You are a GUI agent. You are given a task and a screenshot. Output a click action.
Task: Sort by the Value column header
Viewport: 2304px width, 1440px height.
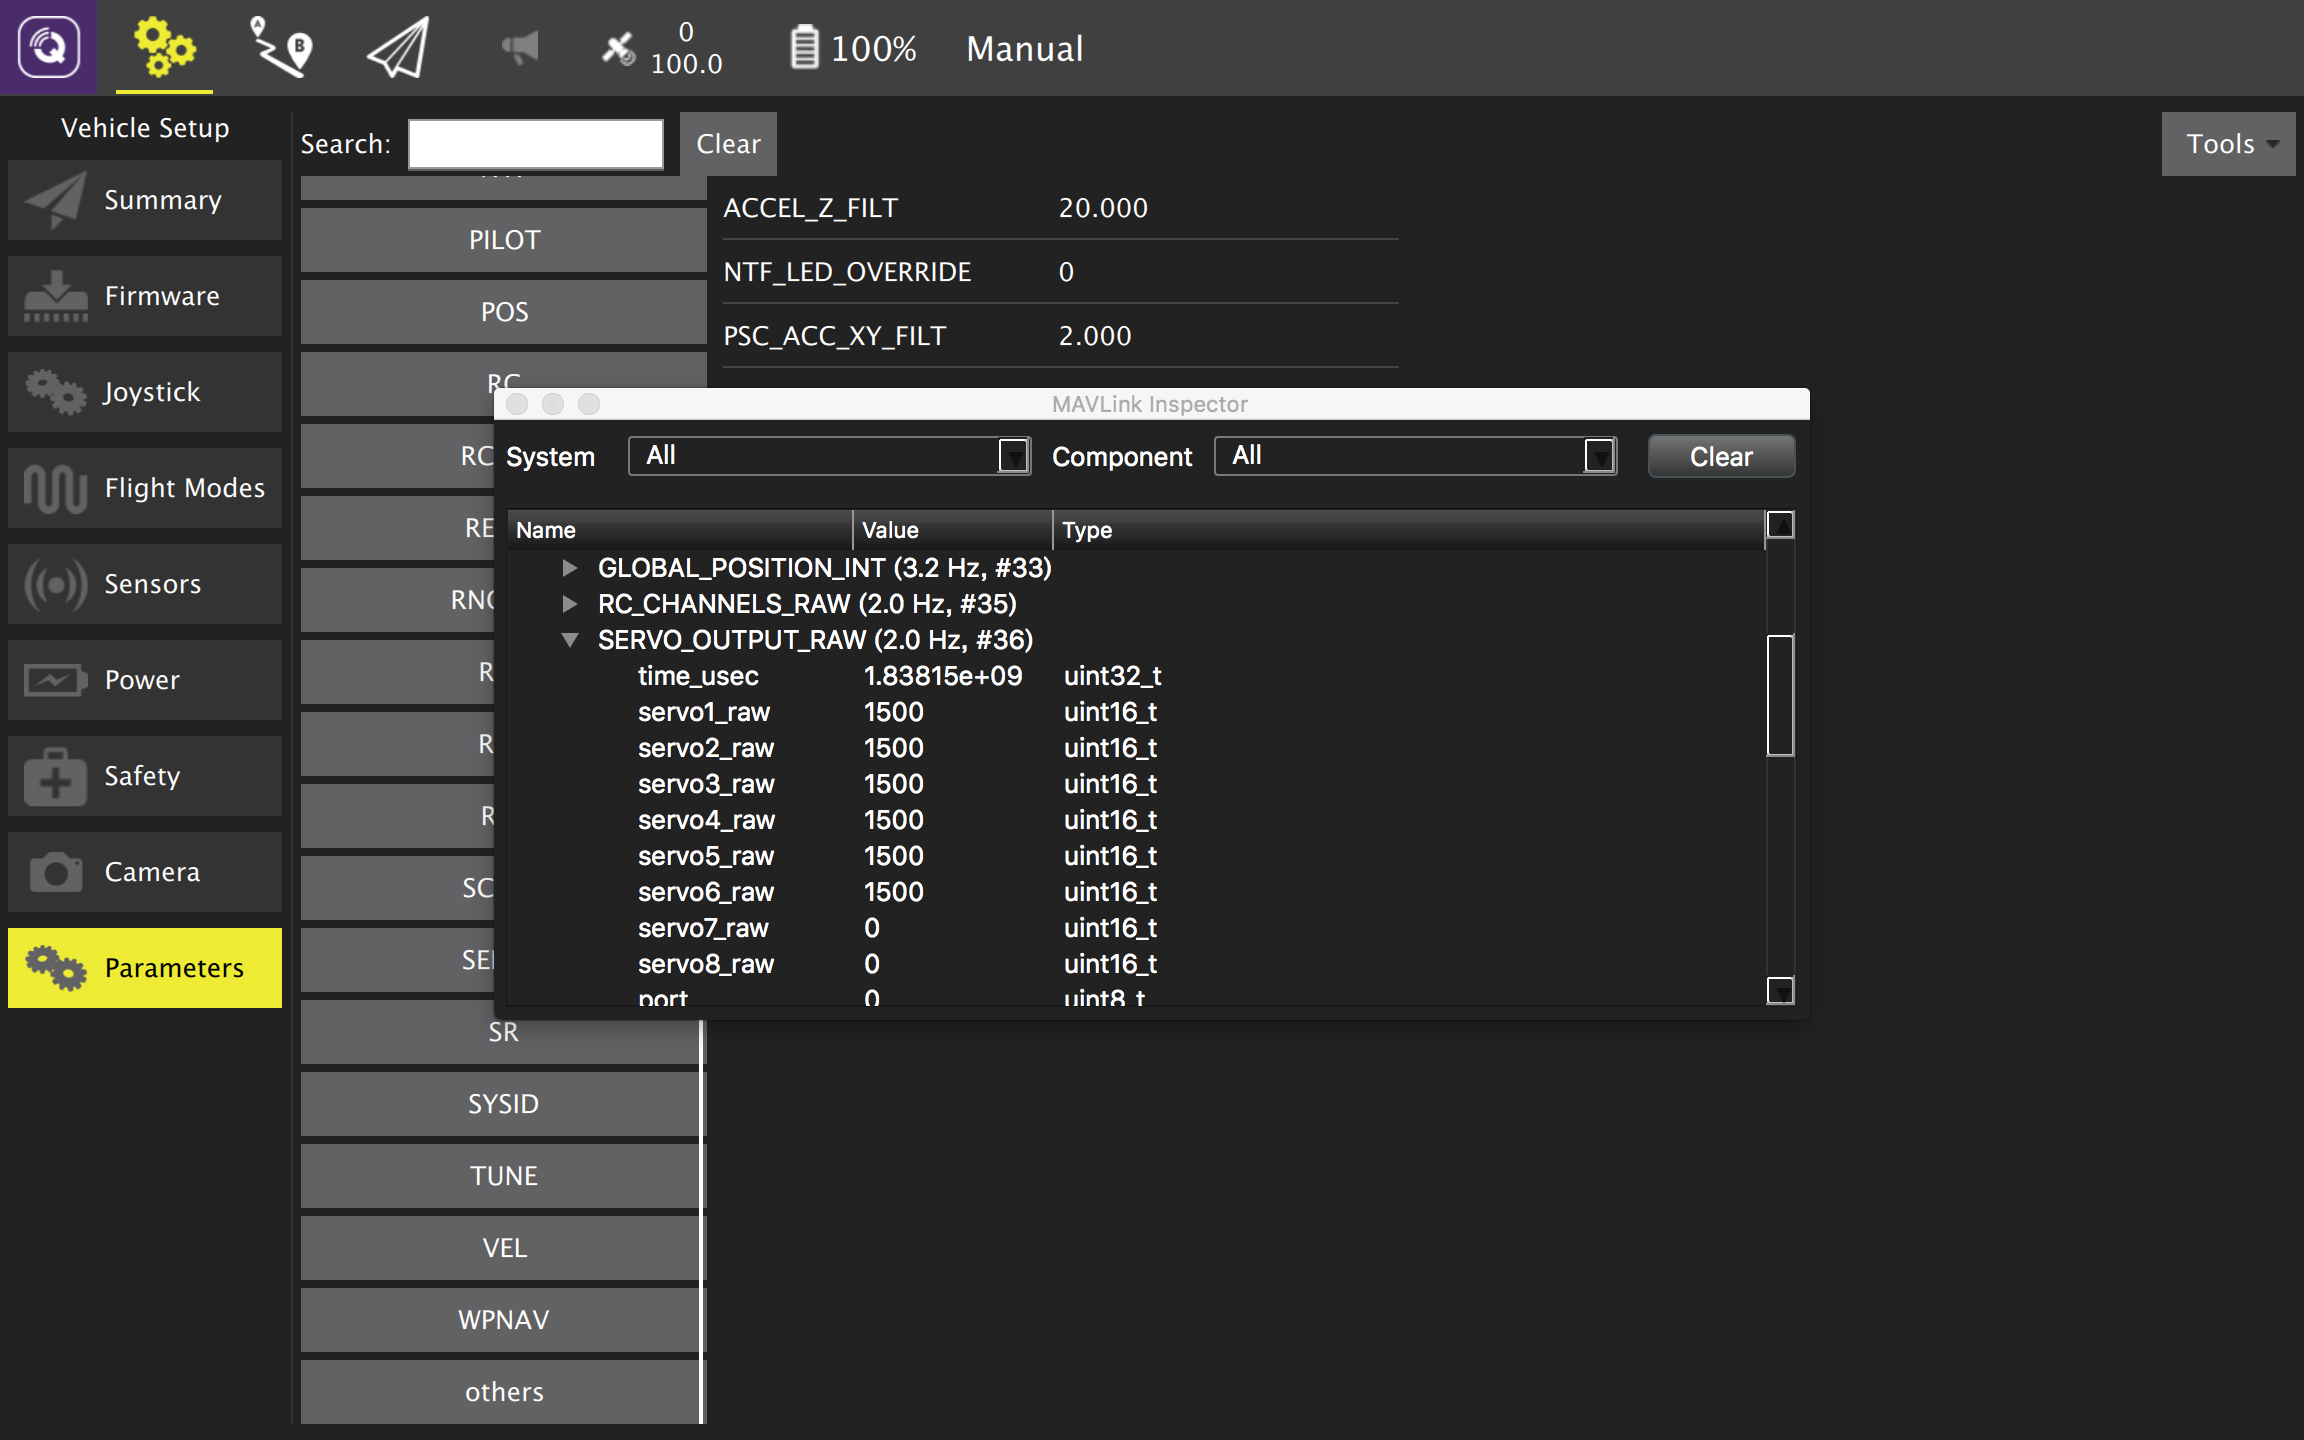[953, 530]
